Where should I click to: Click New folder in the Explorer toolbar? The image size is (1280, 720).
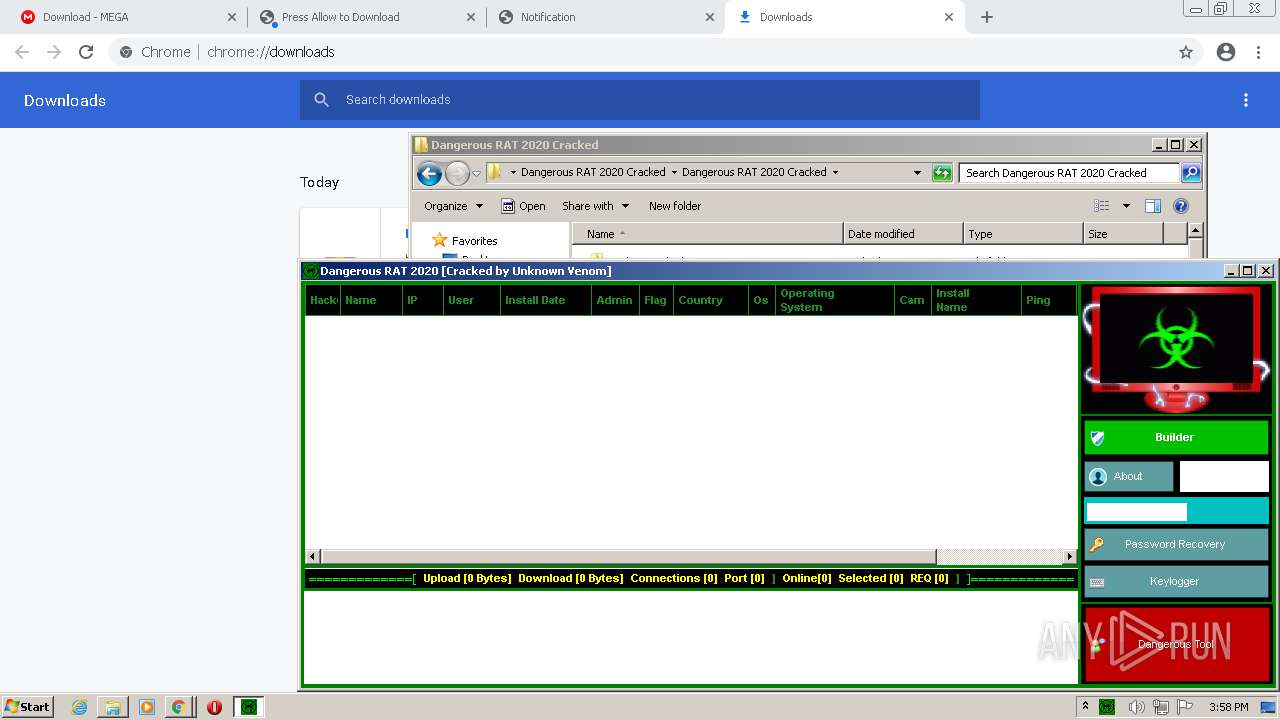point(675,206)
